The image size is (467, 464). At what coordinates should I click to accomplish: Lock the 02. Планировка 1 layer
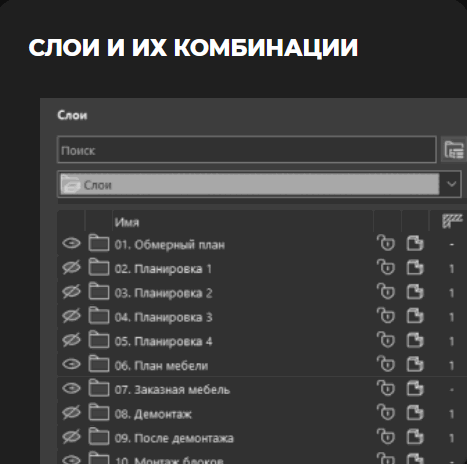[x=386, y=267]
